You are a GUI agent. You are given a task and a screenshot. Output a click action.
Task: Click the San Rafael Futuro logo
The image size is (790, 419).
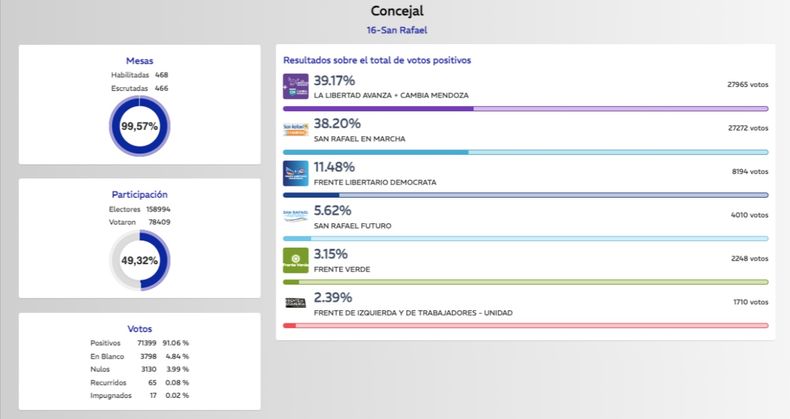pyautogui.click(x=296, y=216)
